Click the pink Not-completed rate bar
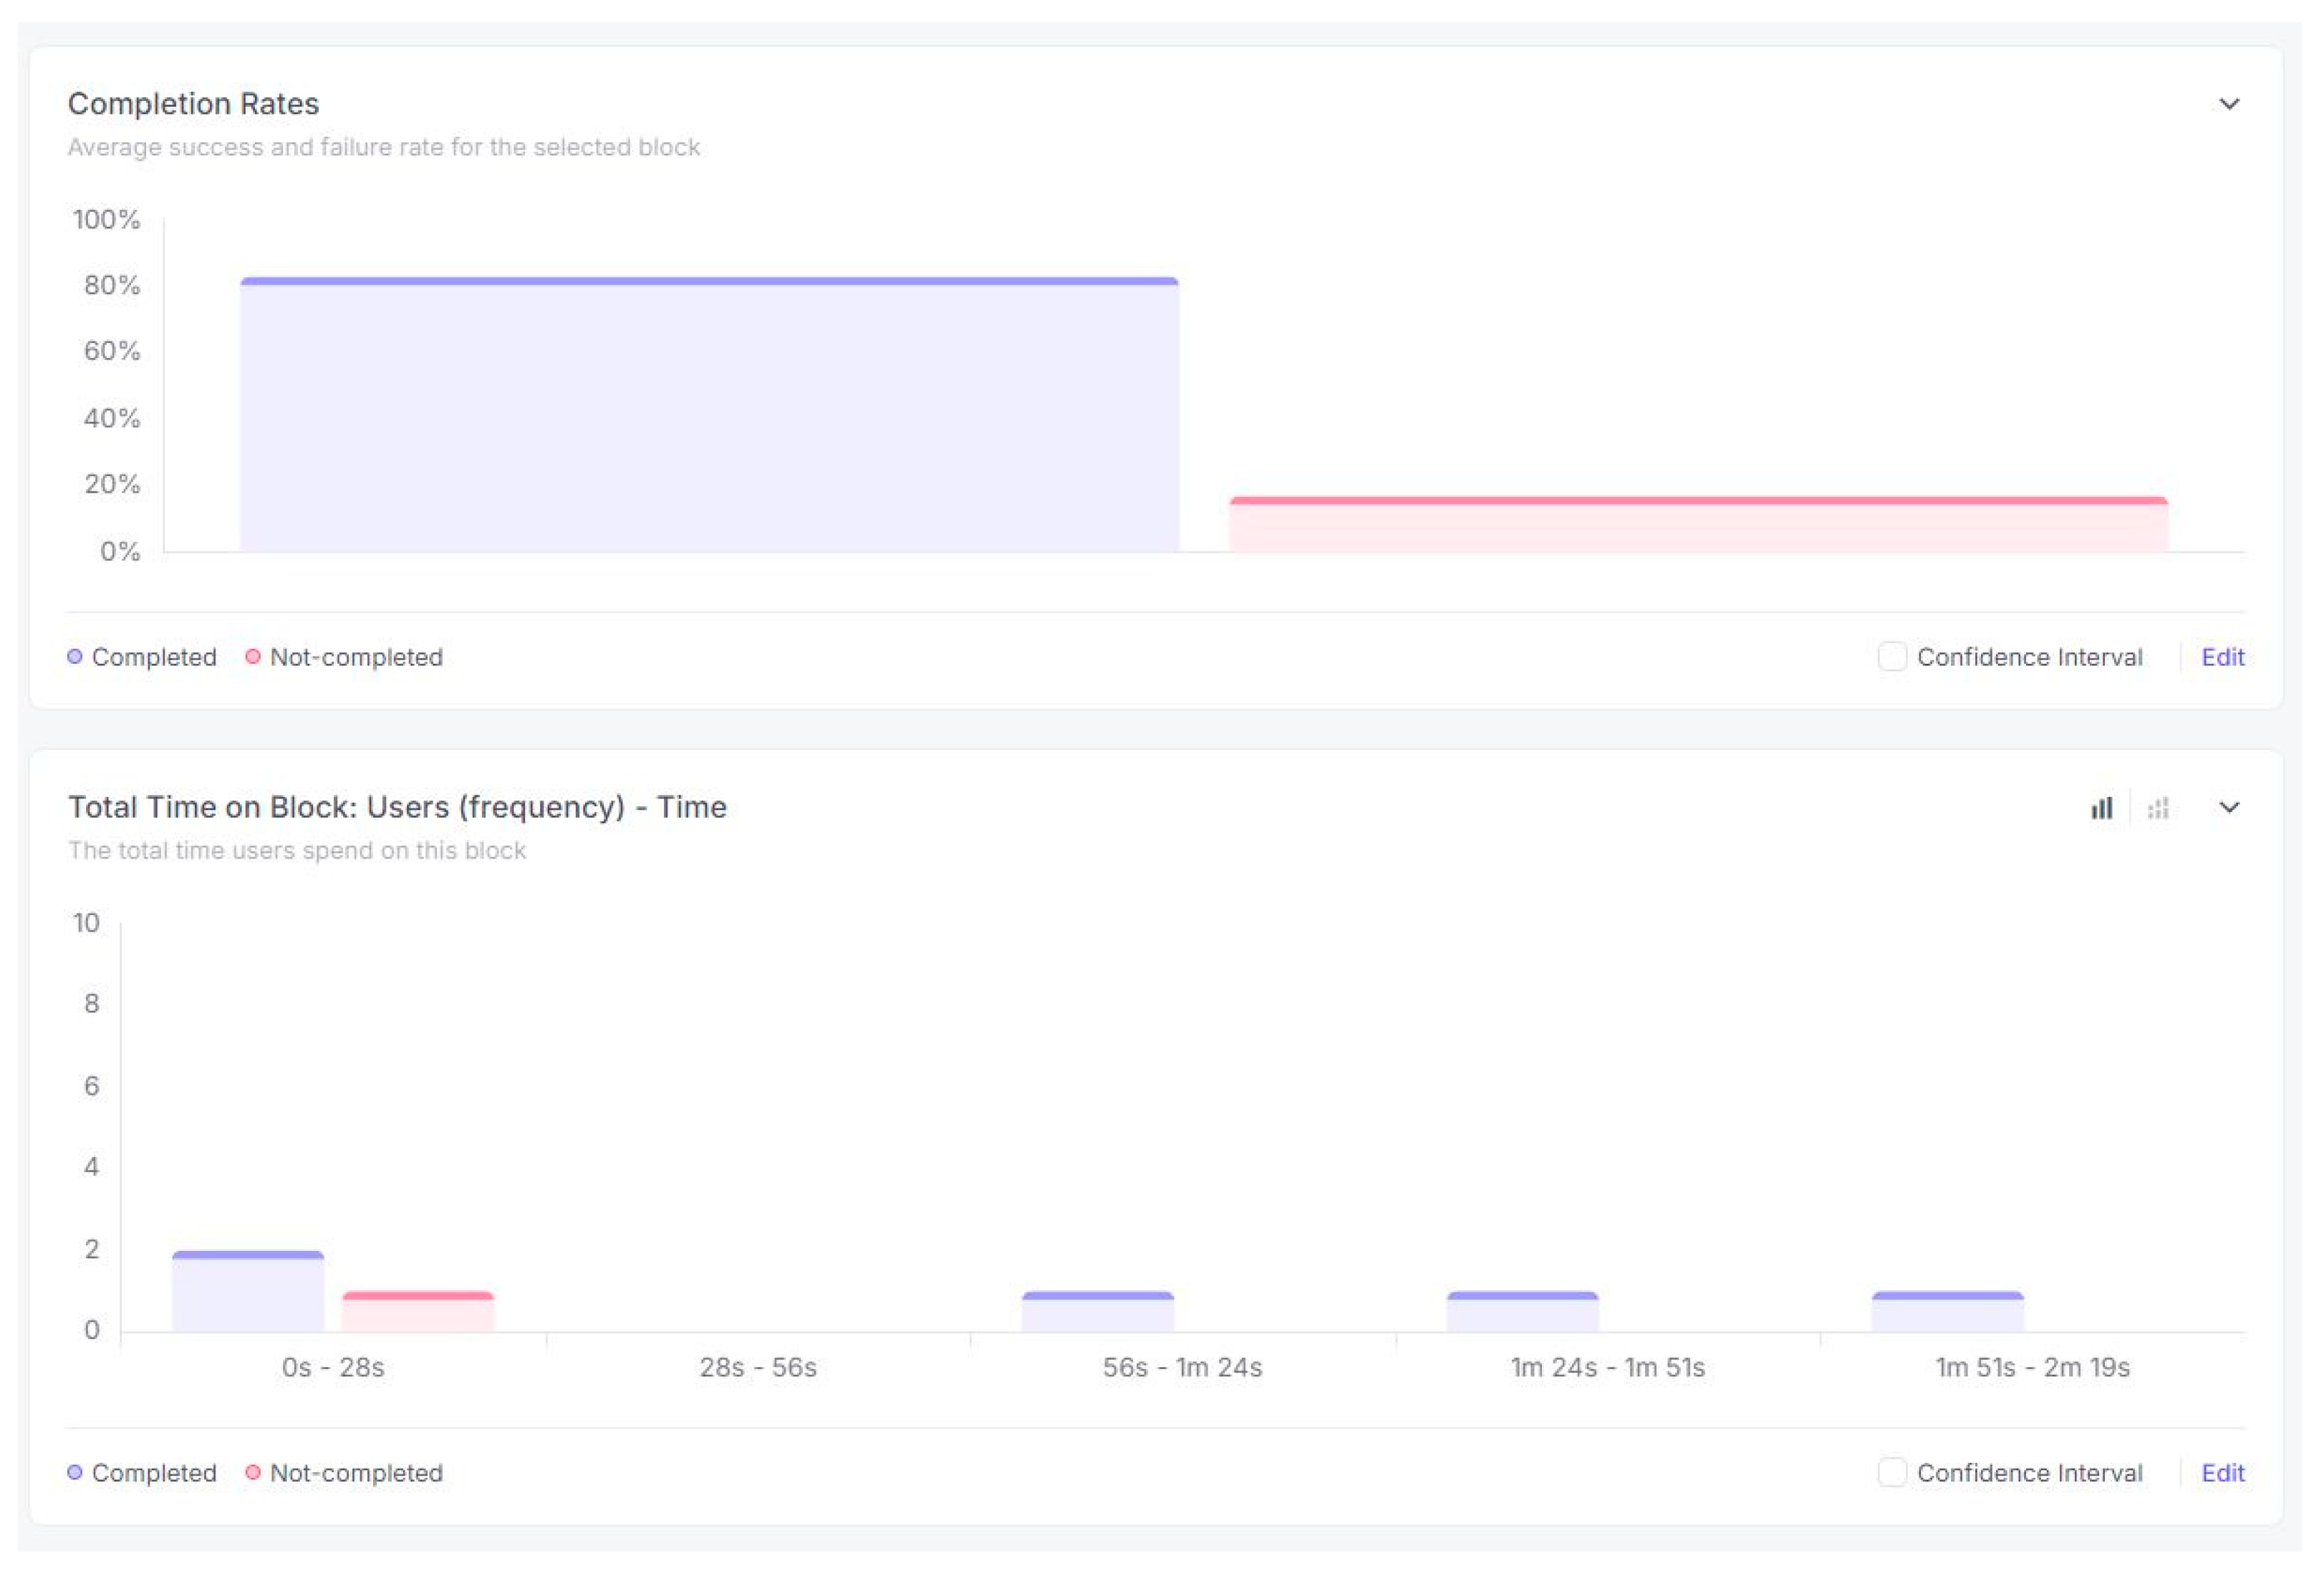Screen dimensions: 2324x1571 (1698, 524)
